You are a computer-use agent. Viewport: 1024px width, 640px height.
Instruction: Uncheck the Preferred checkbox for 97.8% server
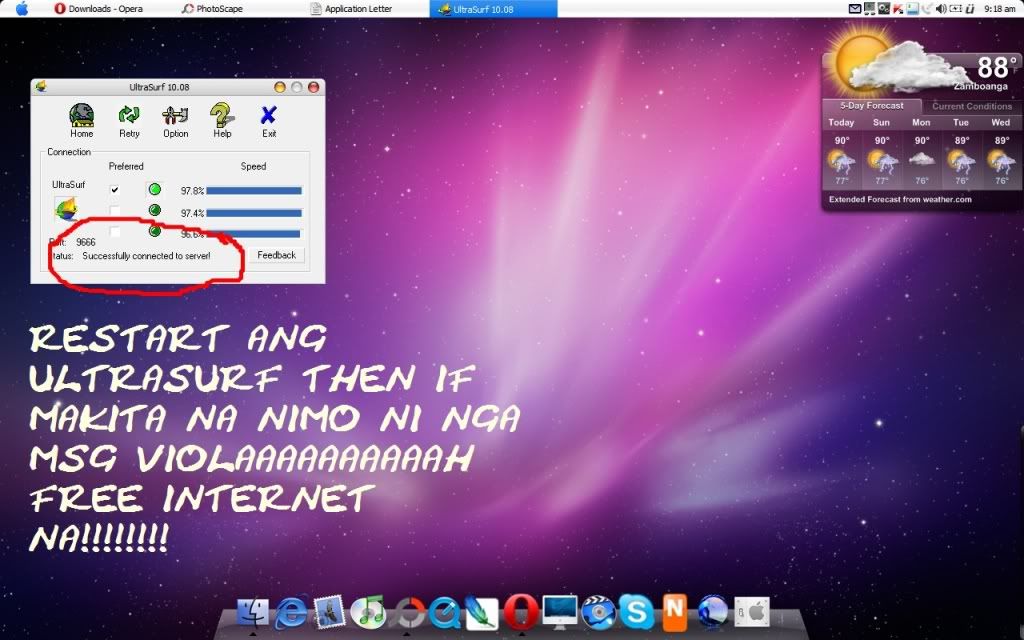click(115, 190)
